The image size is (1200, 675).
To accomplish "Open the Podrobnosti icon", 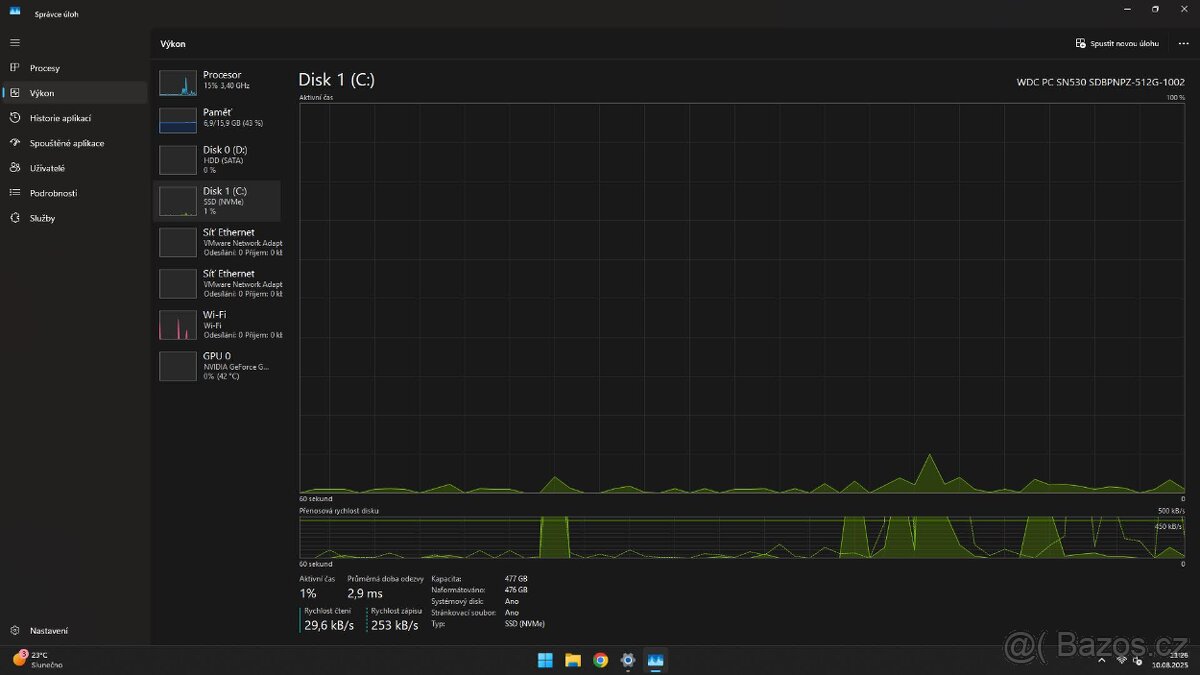I will click(15, 193).
